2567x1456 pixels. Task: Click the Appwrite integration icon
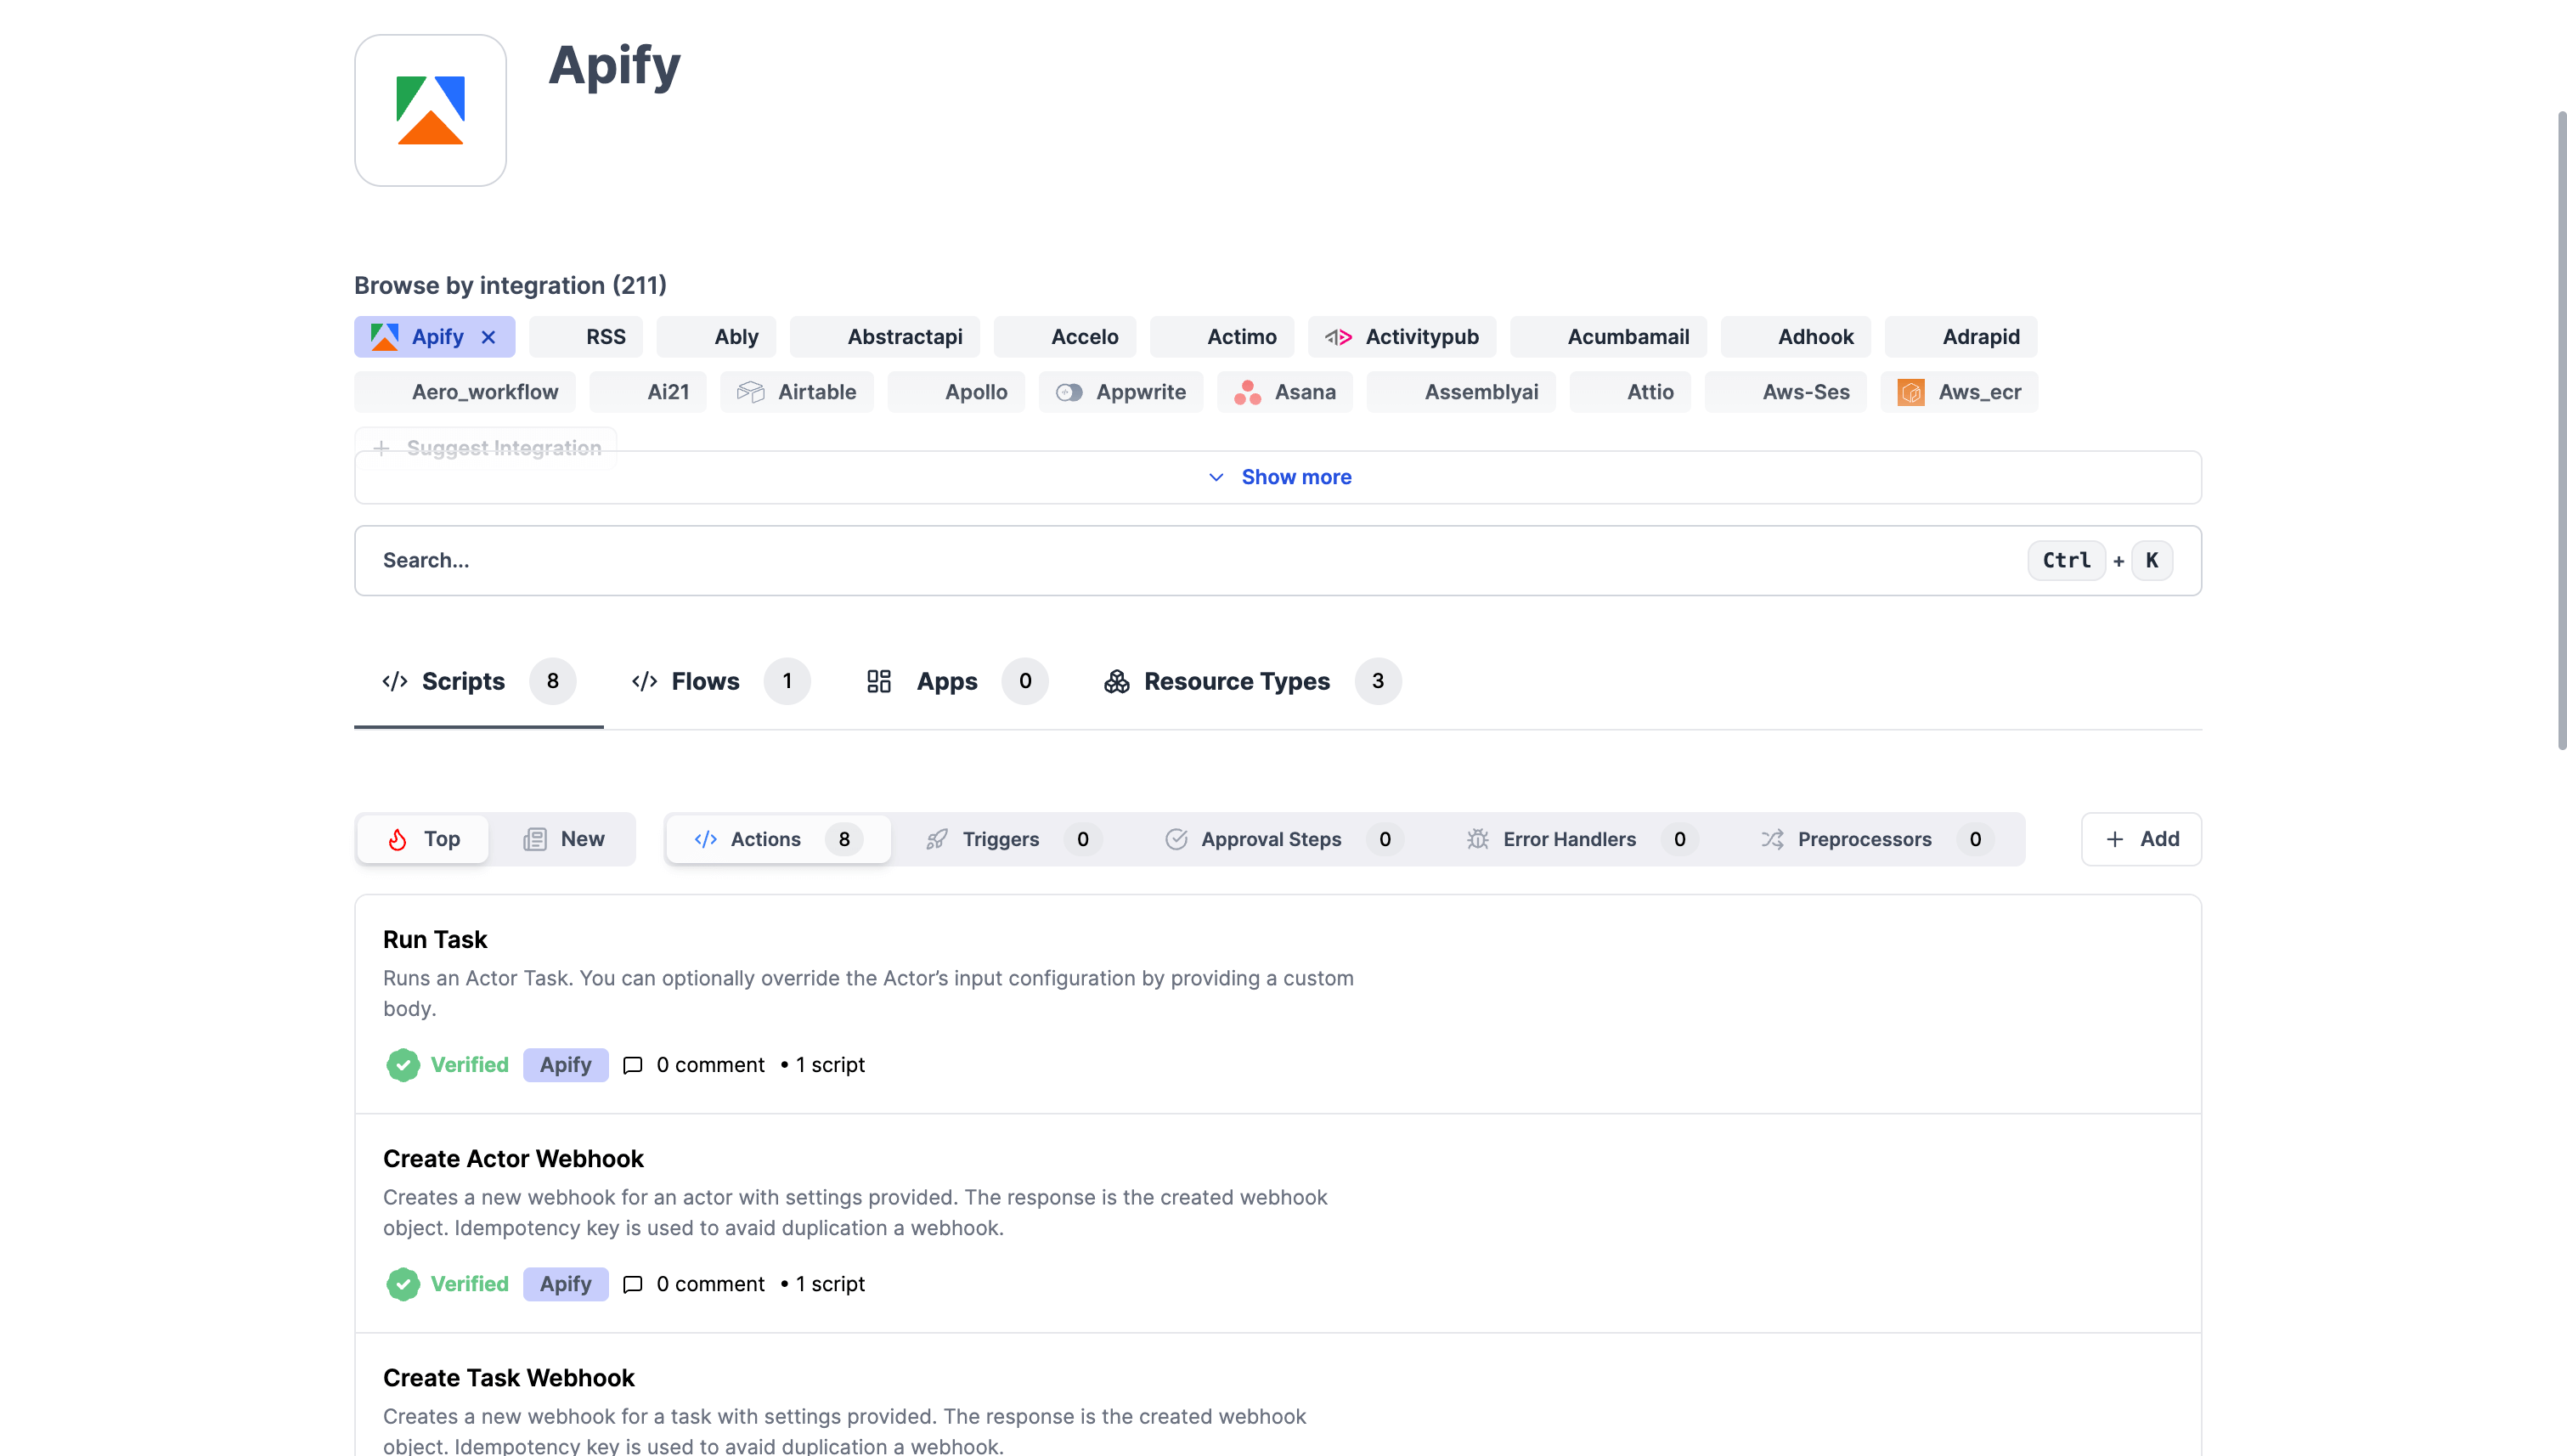pos(1070,392)
